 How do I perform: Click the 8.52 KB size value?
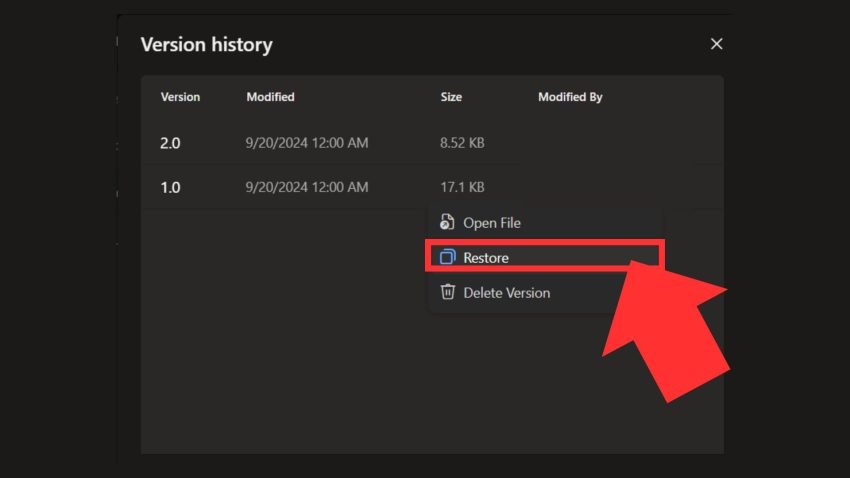[462, 143]
